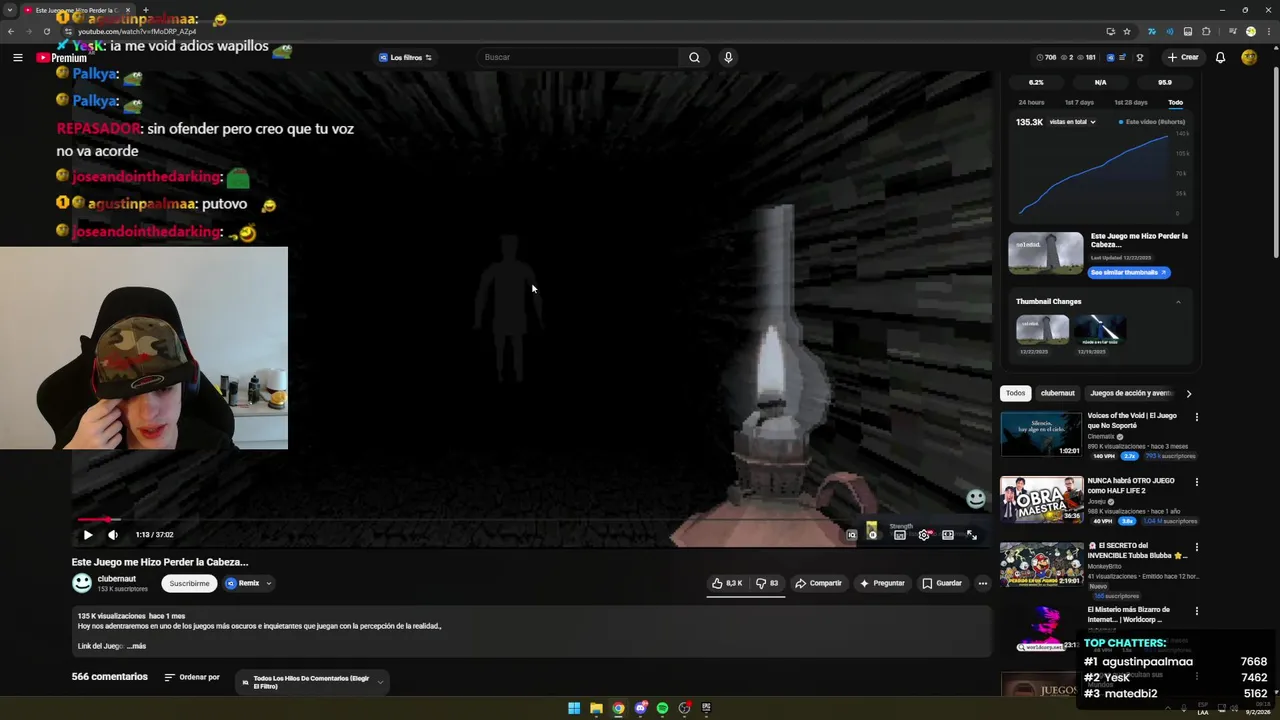
Task: Toggle subtitles in video player
Action: coord(900,535)
